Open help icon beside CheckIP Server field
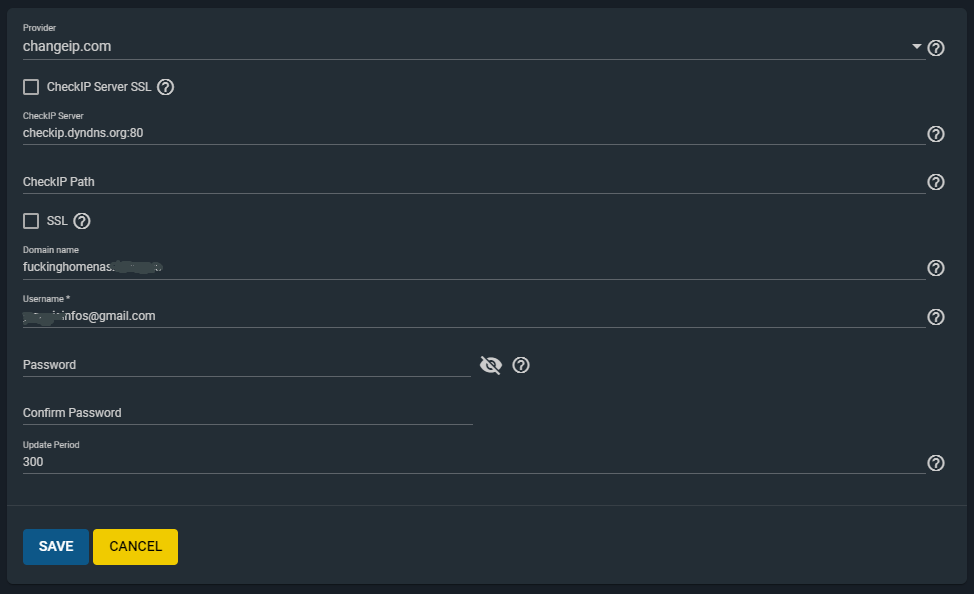This screenshot has width=974, height=594. (936, 134)
